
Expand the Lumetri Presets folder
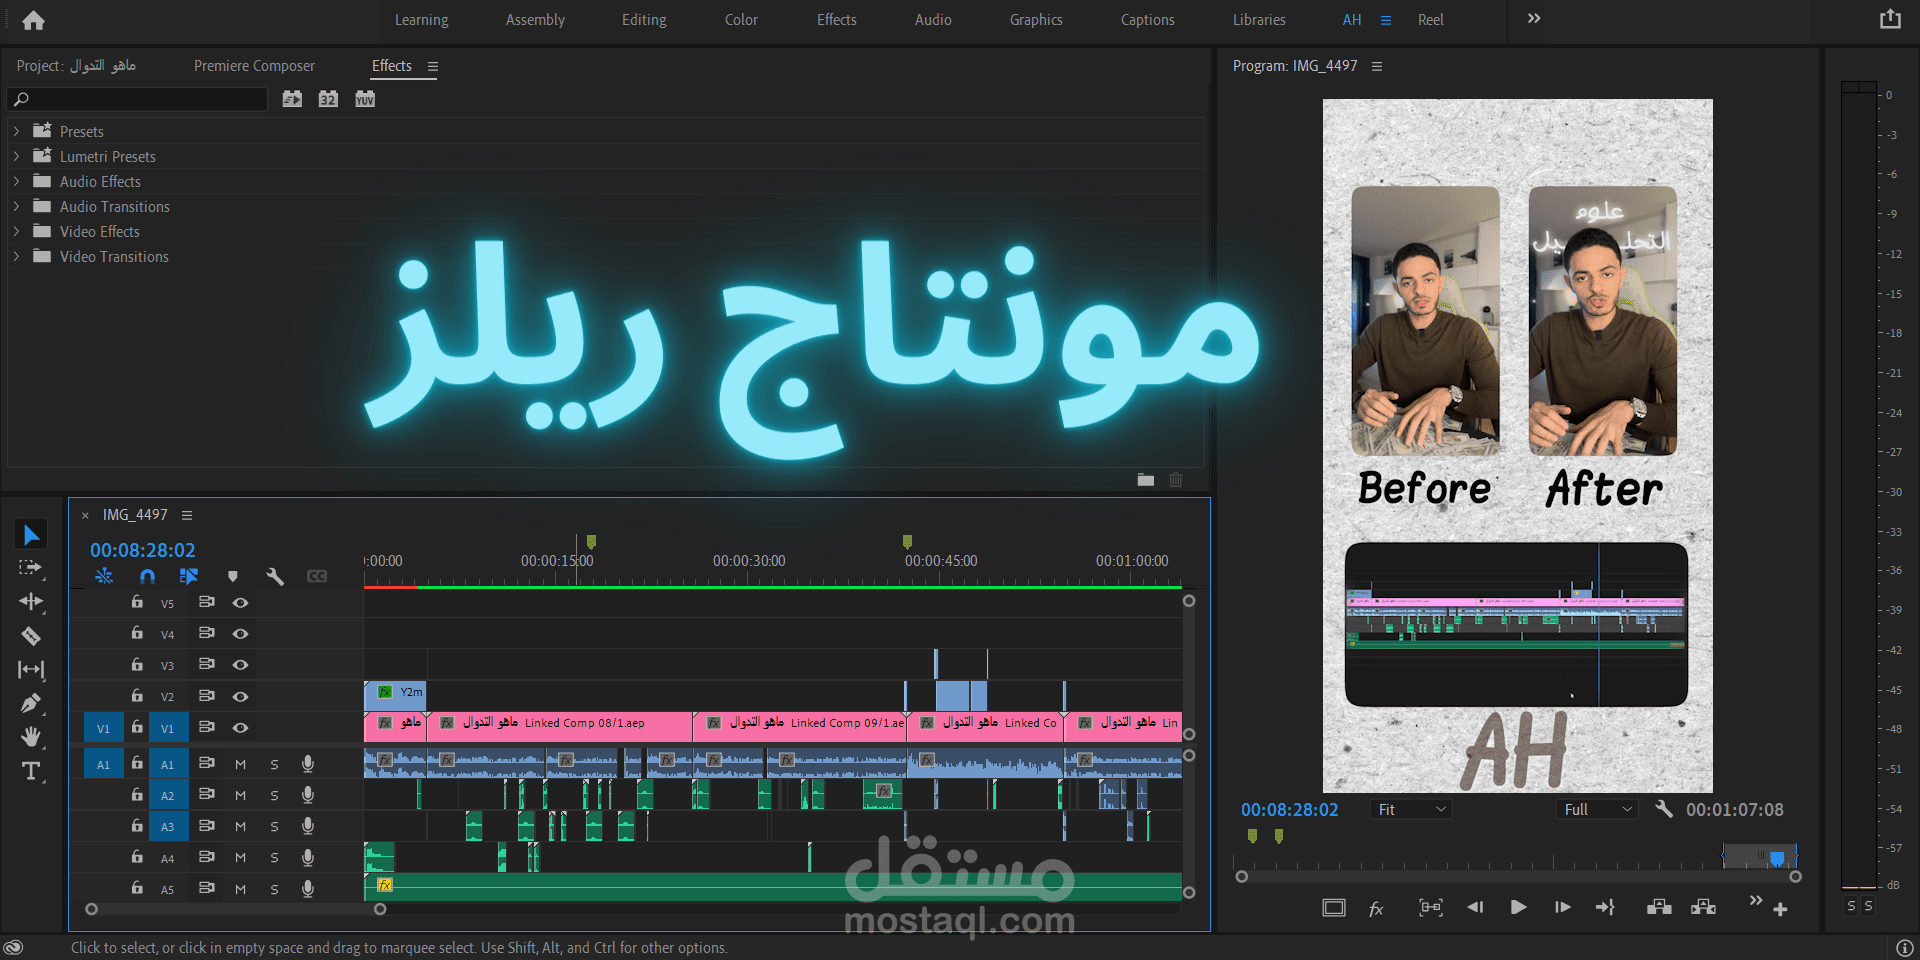pos(16,156)
